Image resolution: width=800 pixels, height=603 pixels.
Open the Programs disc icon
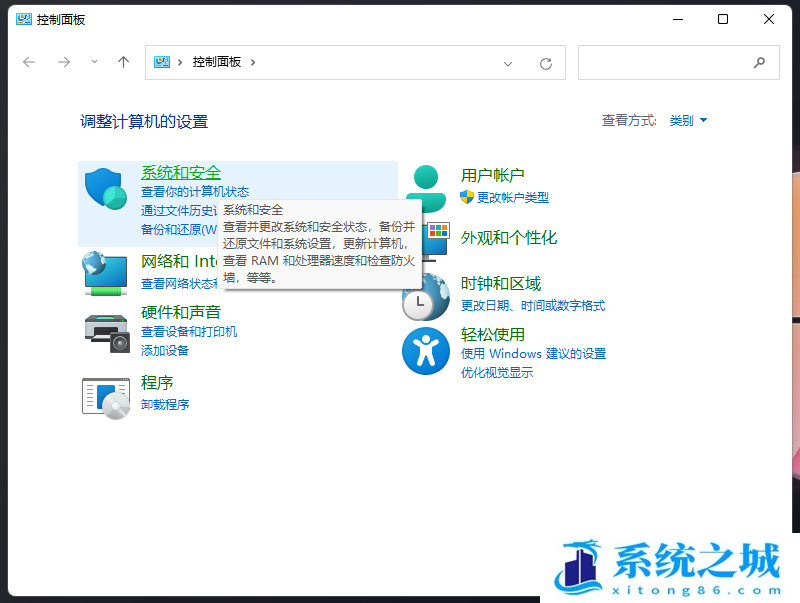106,396
